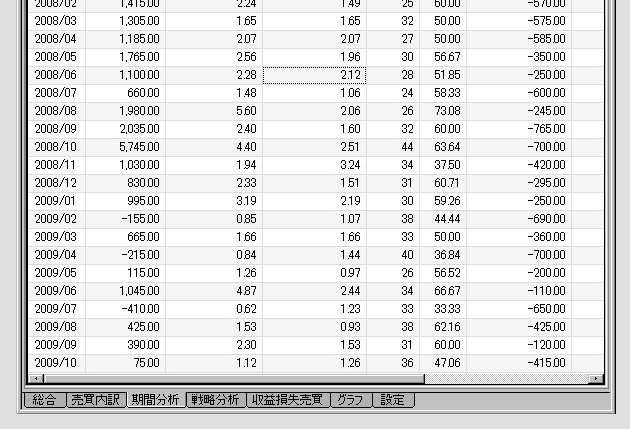This screenshot has width=630, height=429.
Task: Select the 2008/03 date cell
Action: click(x=57, y=20)
